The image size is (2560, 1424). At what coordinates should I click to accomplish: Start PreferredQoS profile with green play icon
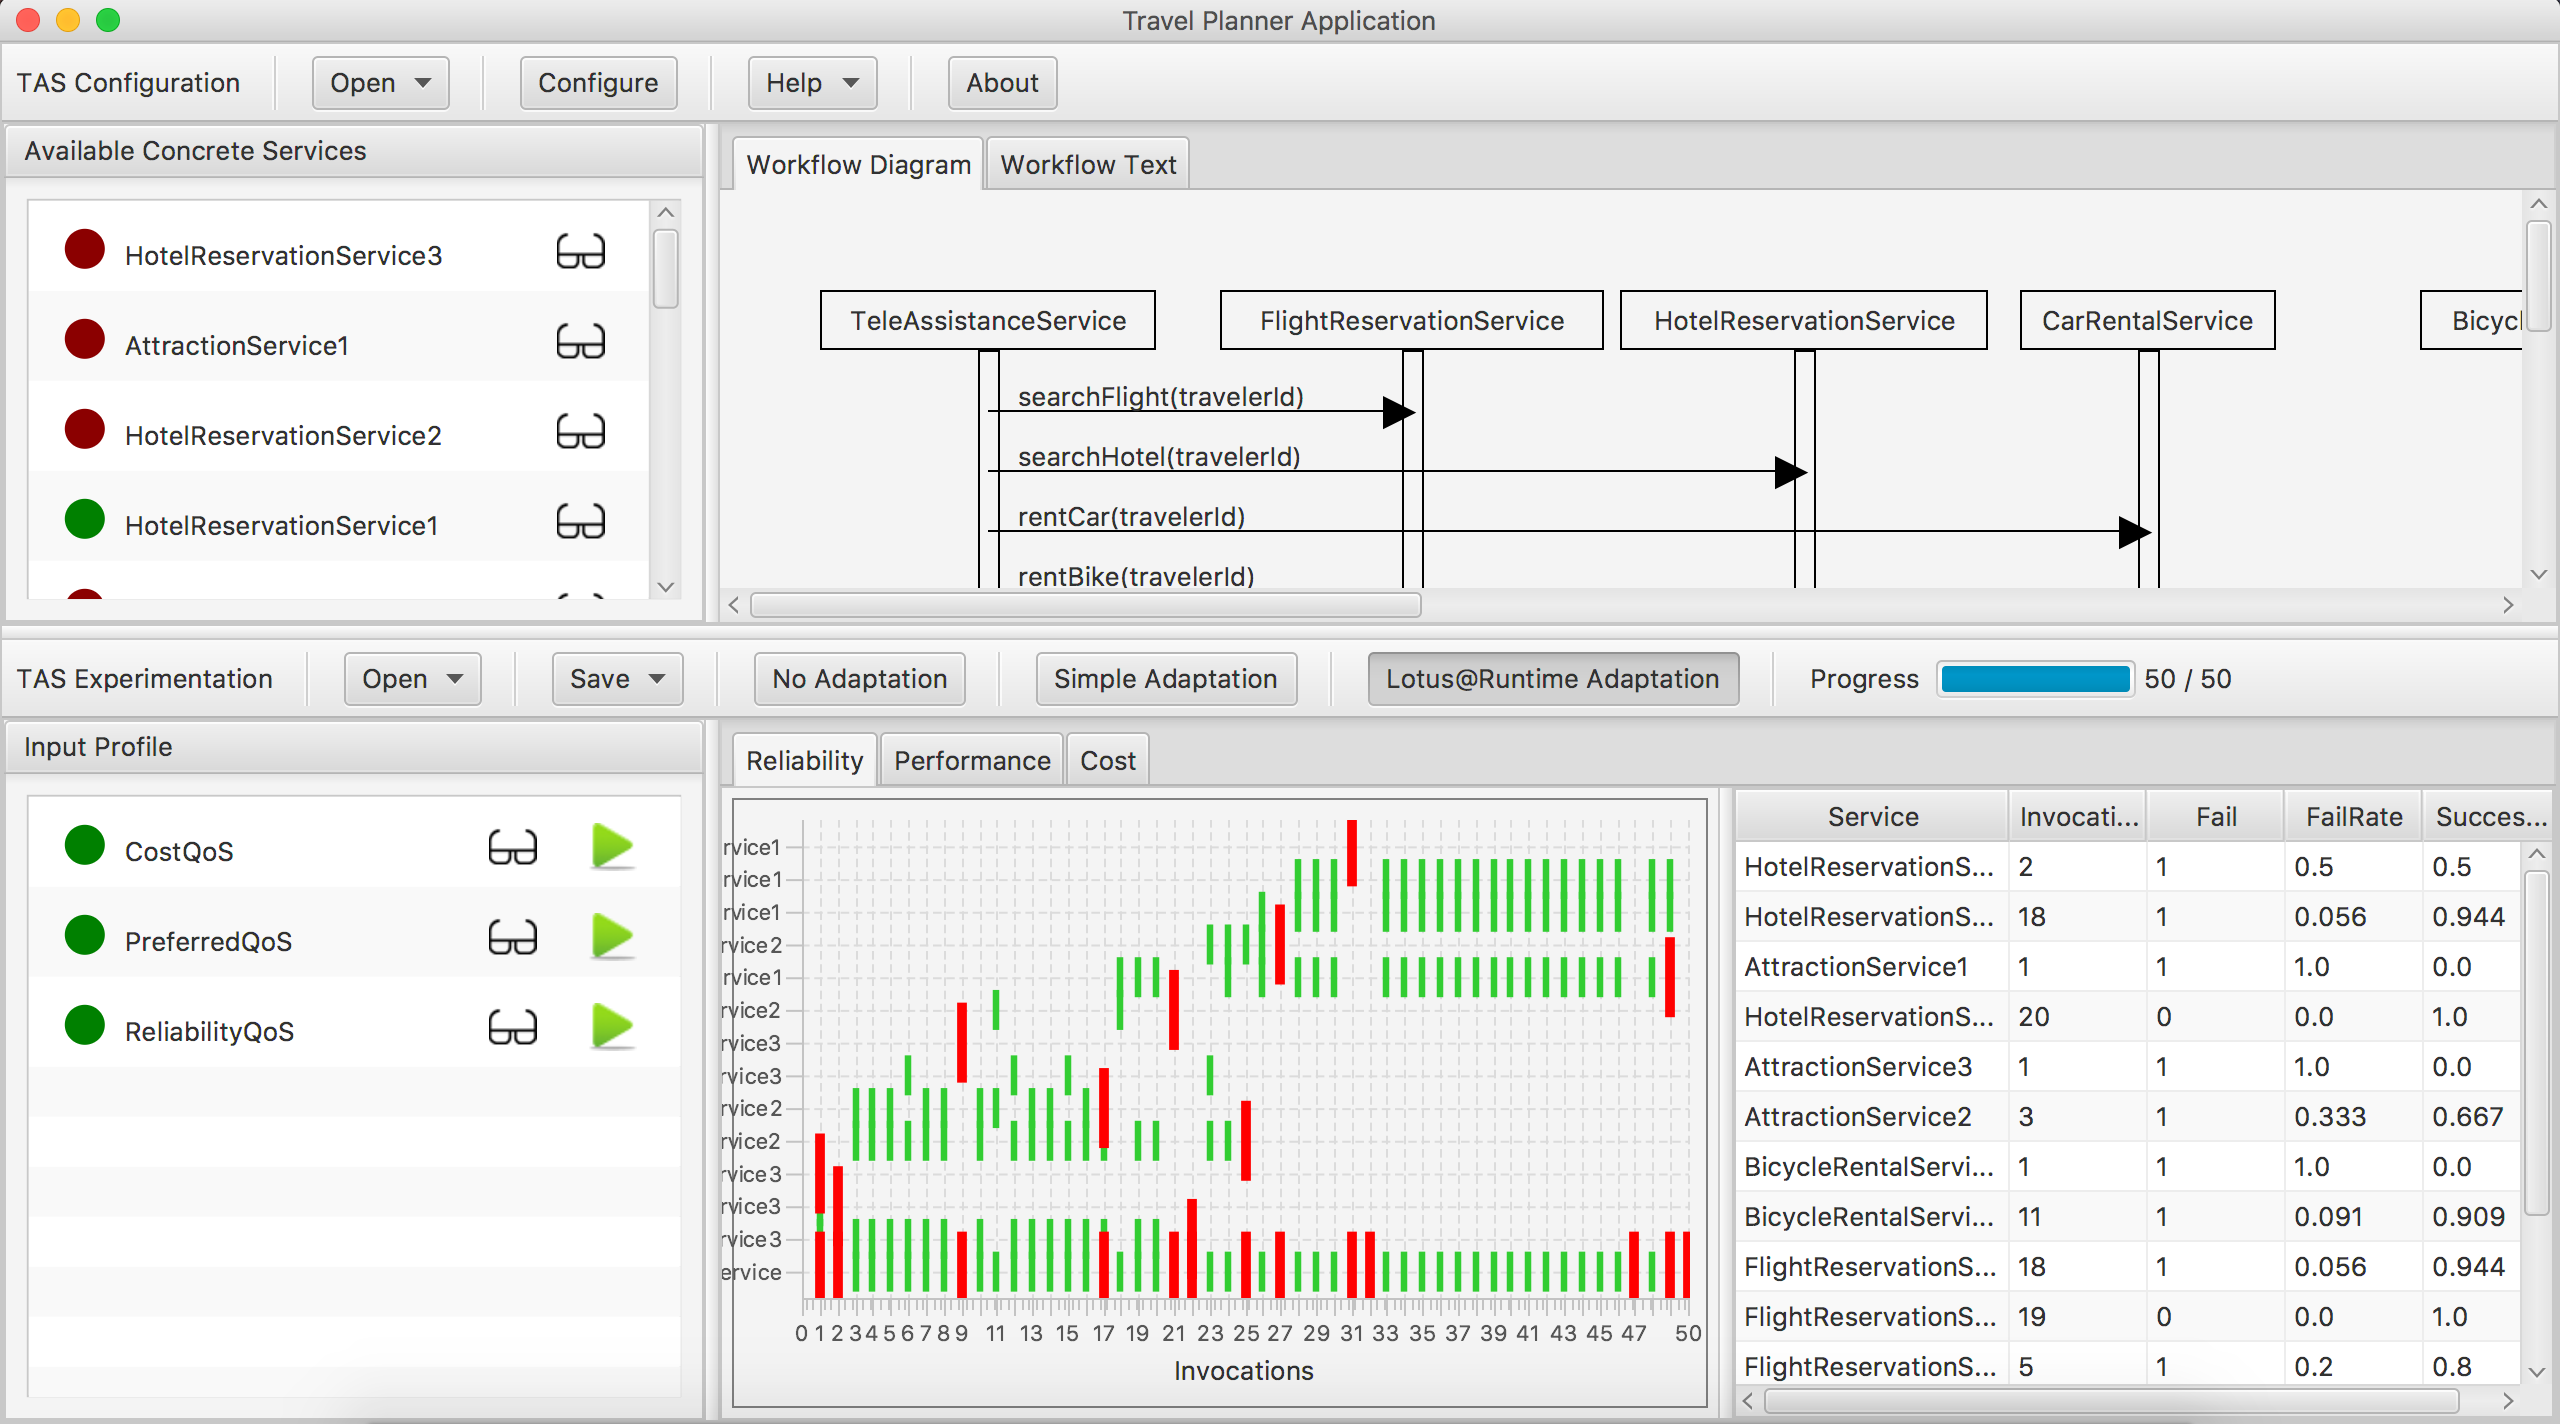612,937
